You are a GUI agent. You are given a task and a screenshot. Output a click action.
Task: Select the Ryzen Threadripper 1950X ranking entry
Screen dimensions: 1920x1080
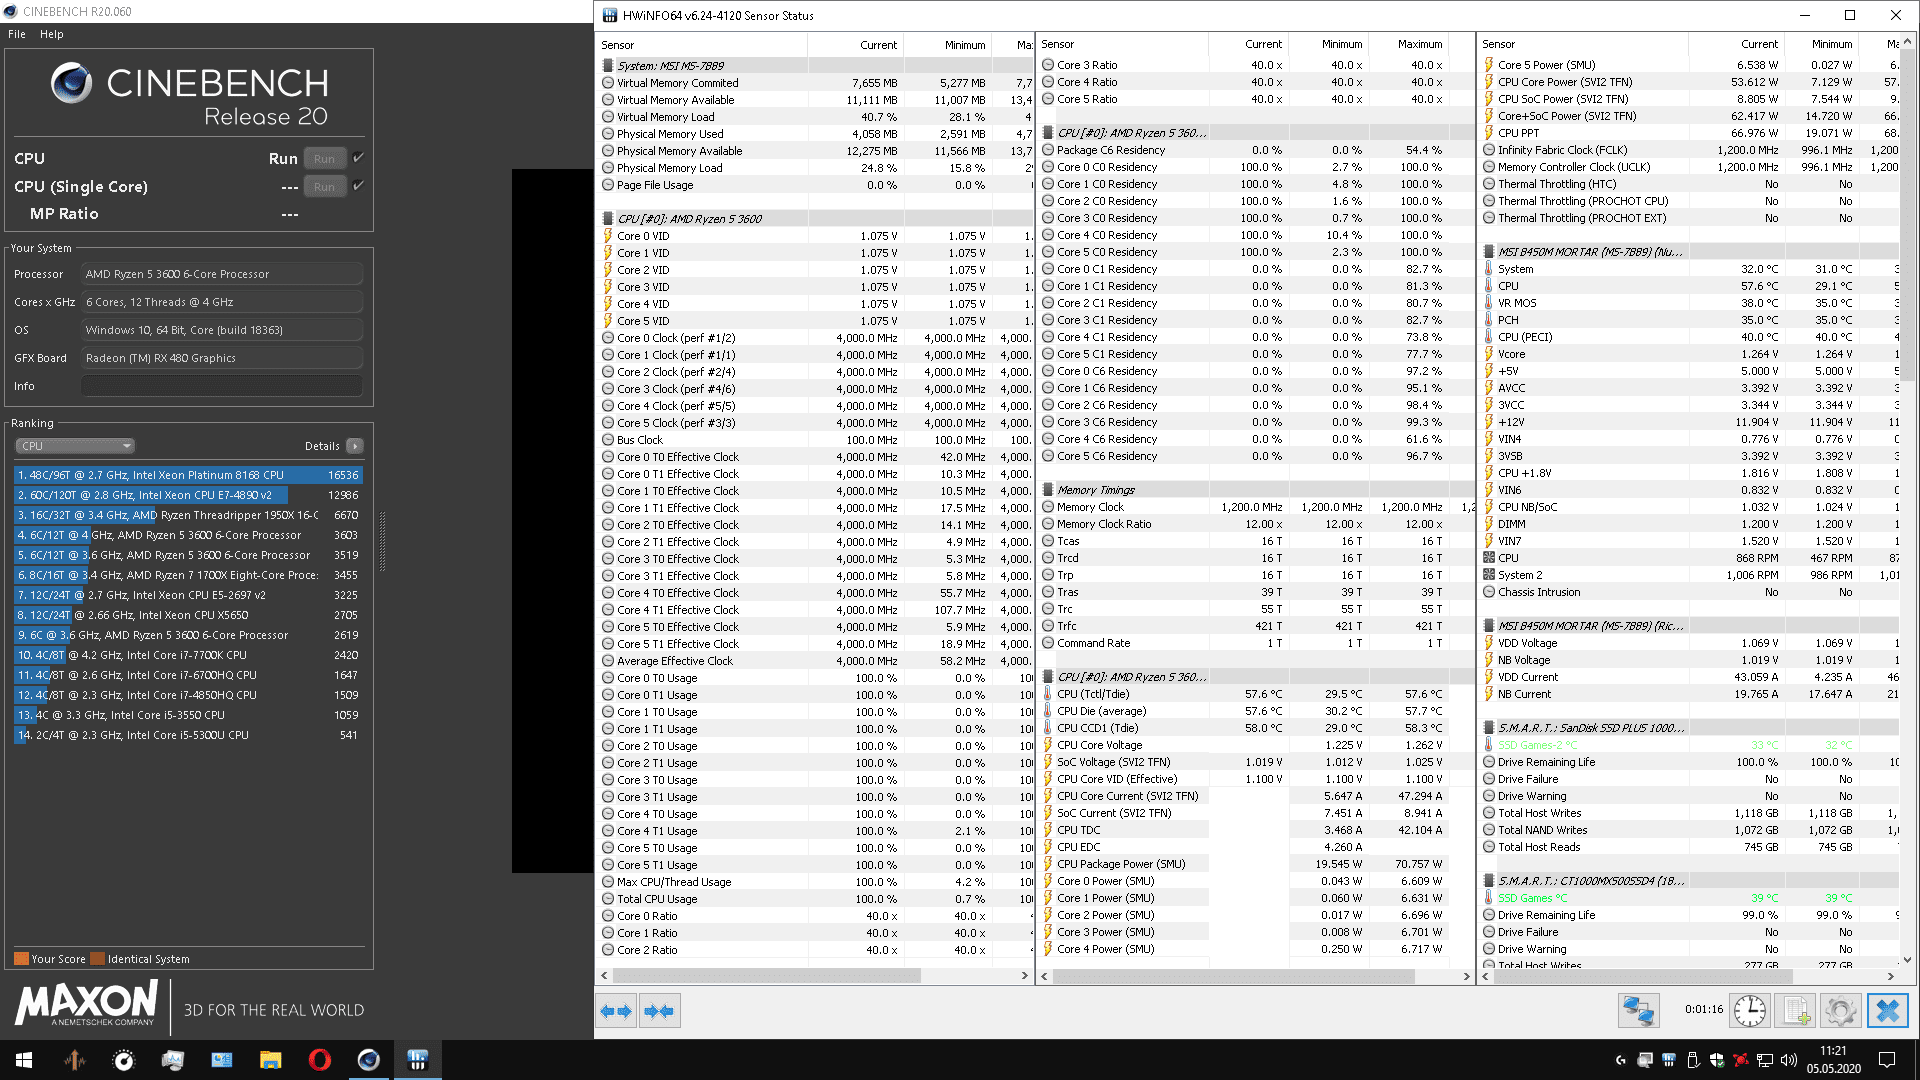(x=188, y=515)
